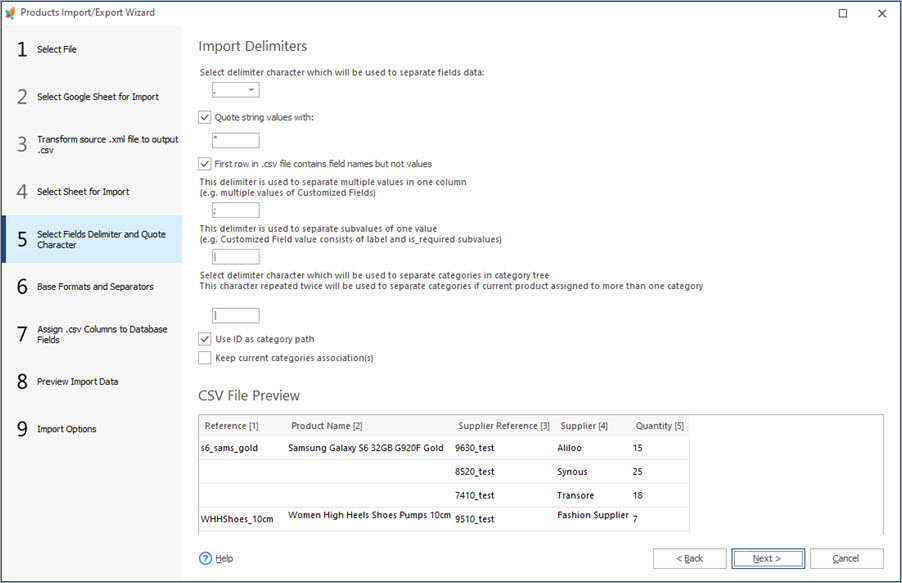Viewport: 902px width, 583px height.
Task: Go to step 7 Assign .csv Columns to Database Fields
Action: click(x=92, y=334)
